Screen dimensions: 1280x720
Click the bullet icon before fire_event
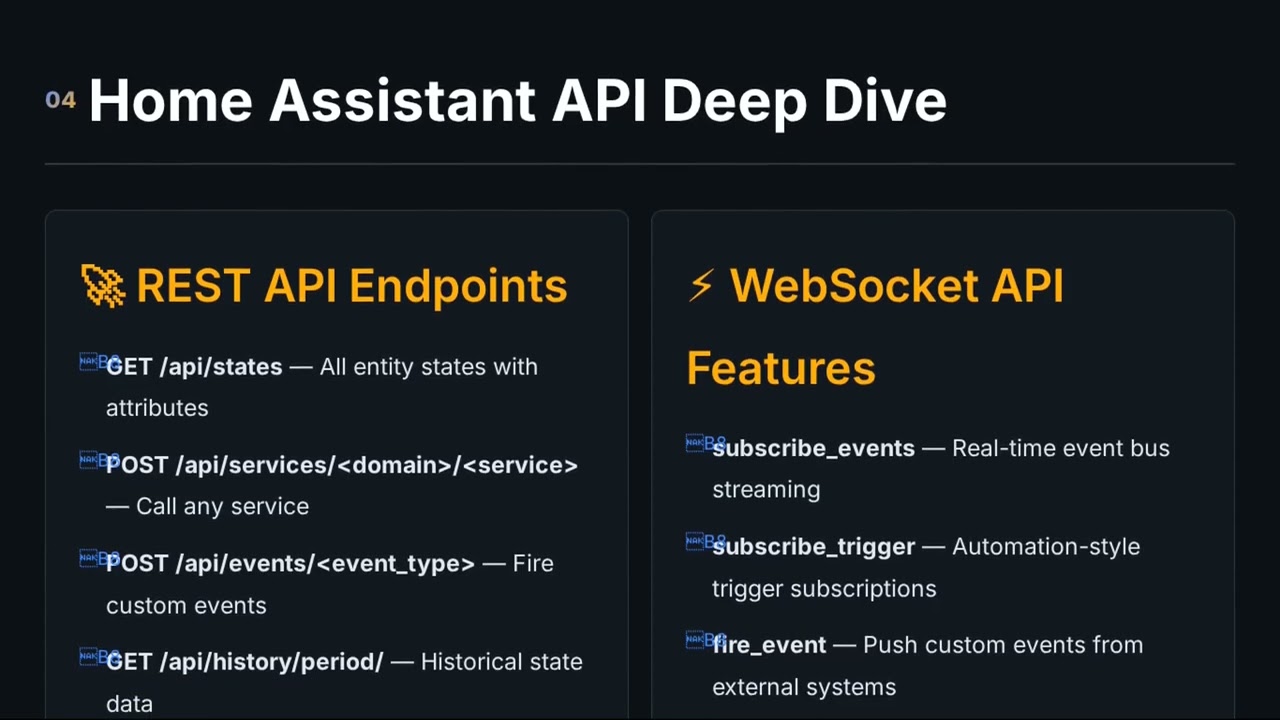pyautogui.click(x=700, y=640)
